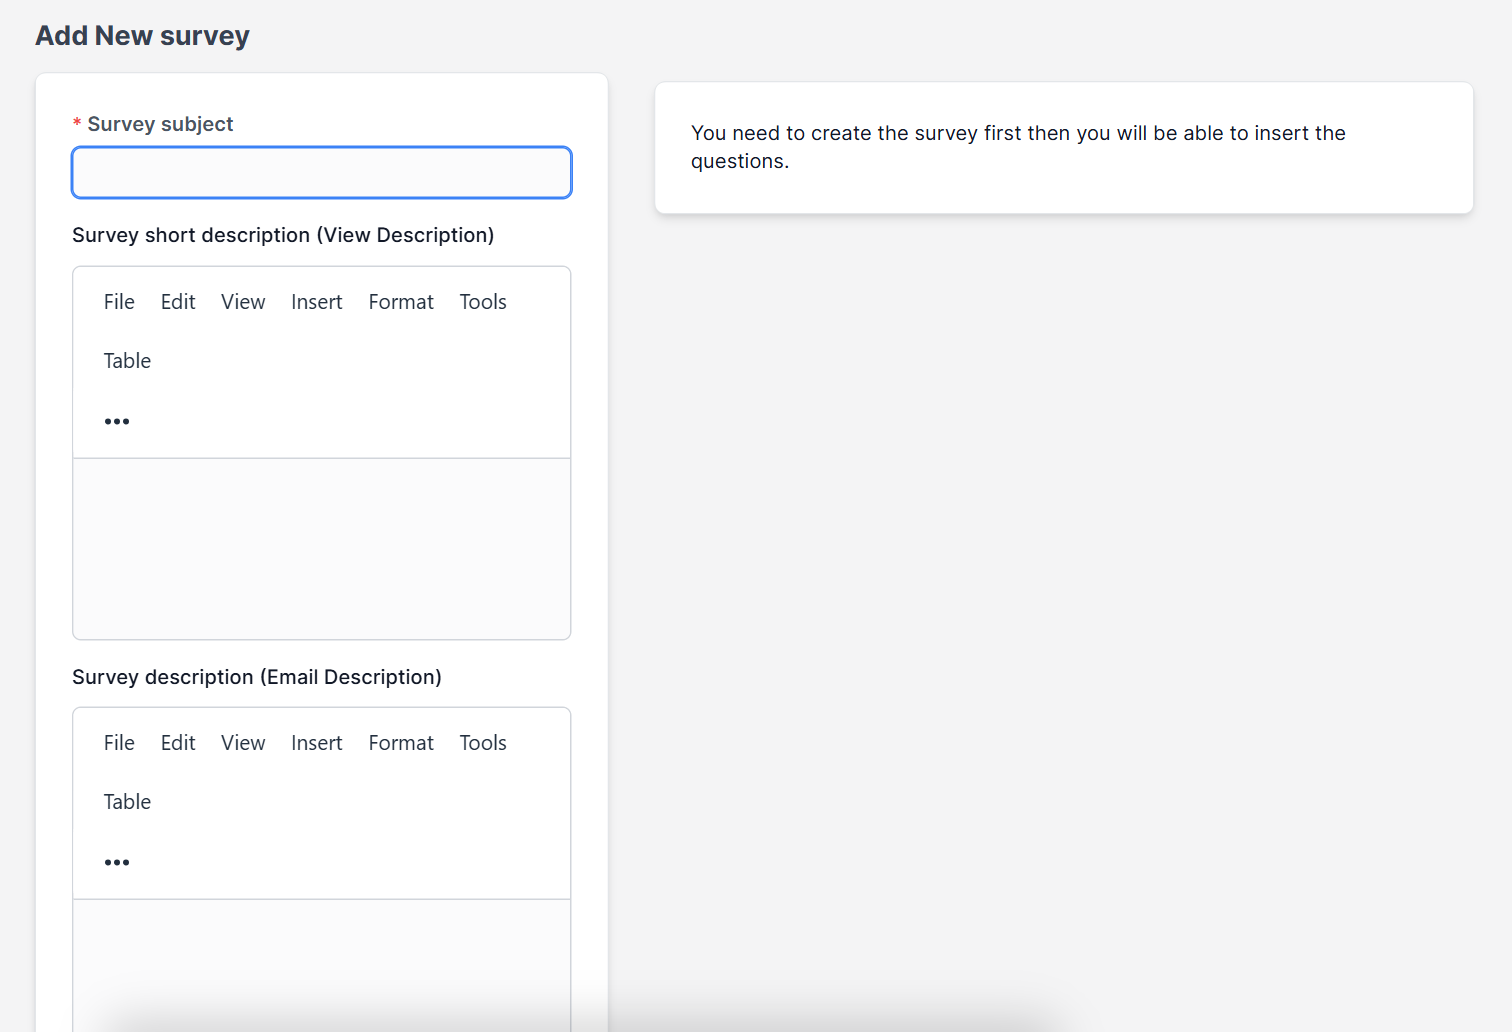Open Edit menu in View Description editor

(178, 302)
